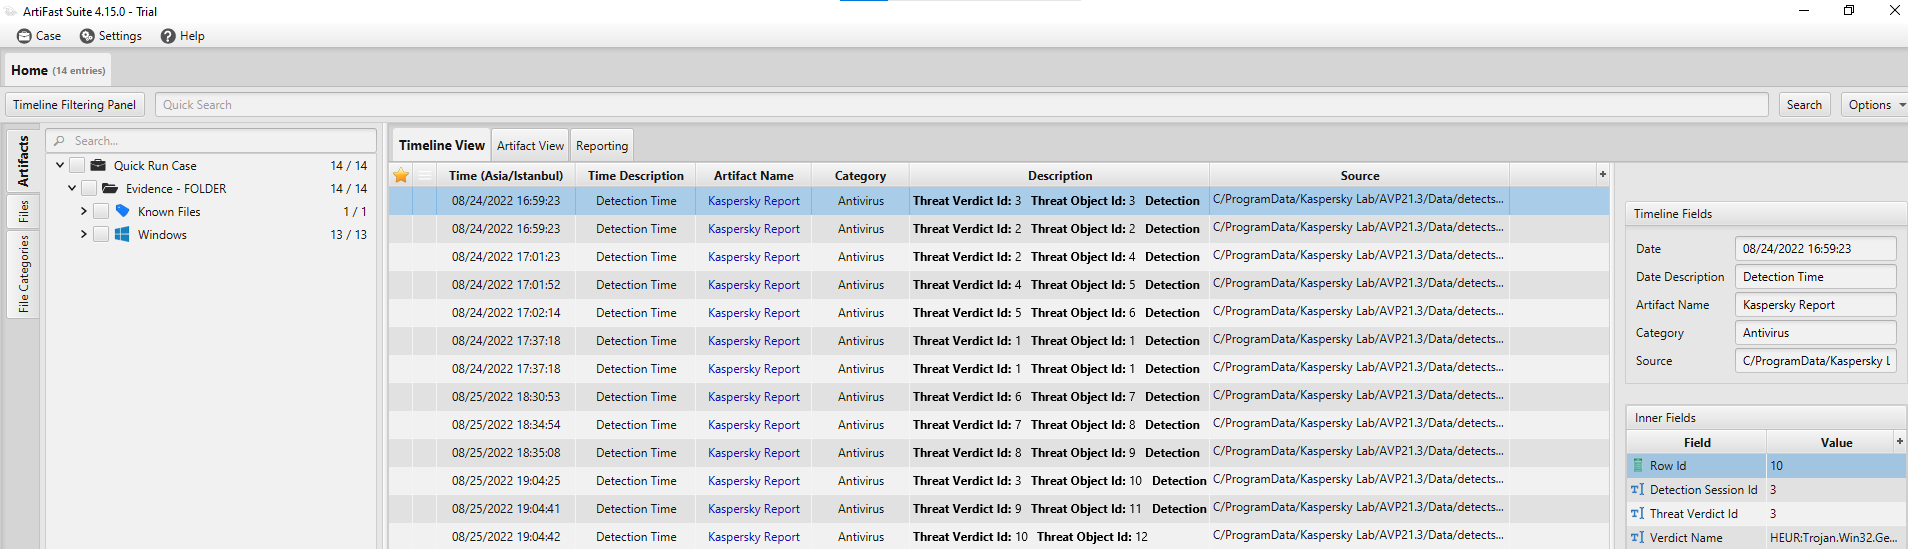Open the Files side tab
Image resolution: width=1908 pixels, height=549 pixels.
(x=23, y=211)
